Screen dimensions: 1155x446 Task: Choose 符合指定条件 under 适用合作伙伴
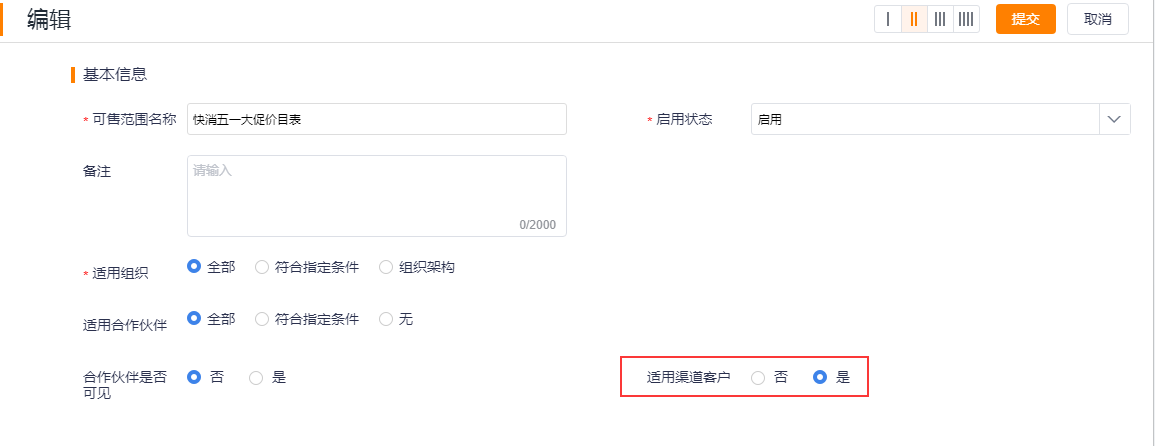(307, 318)
